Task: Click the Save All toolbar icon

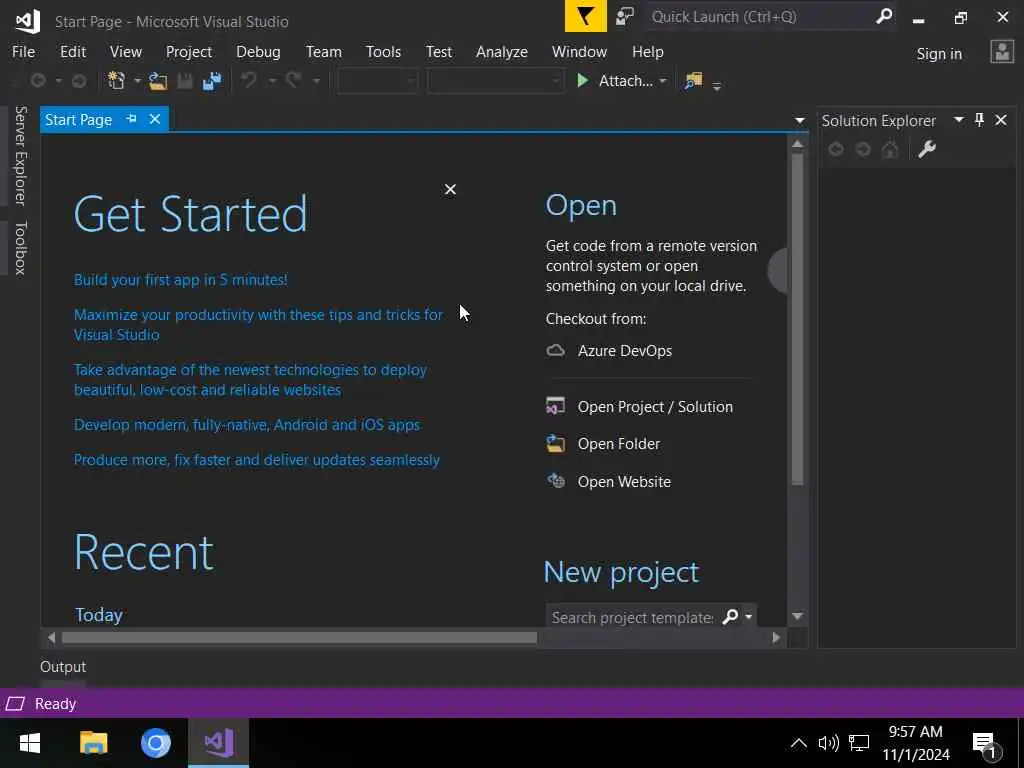Action: tap(212, 81)
